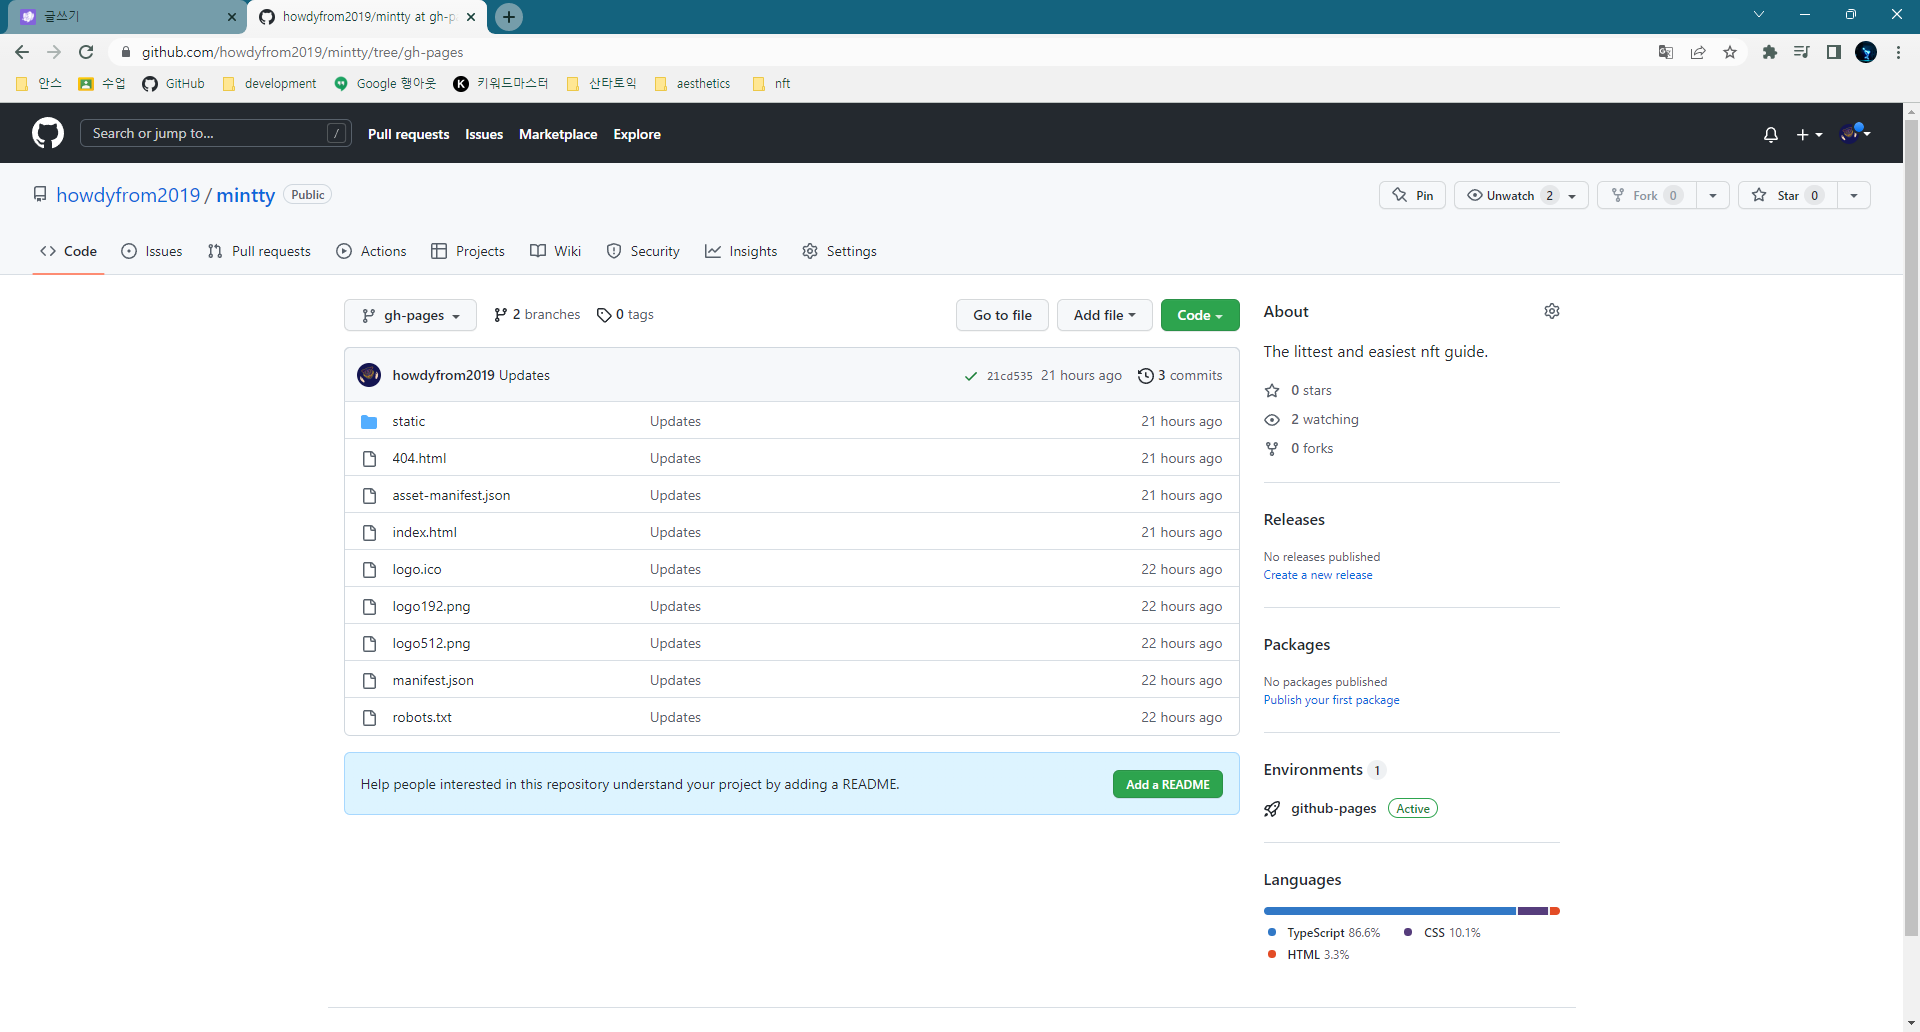Open the static folder icon
Viewport: 1920px width, 1032px height.
coord(369,422)
